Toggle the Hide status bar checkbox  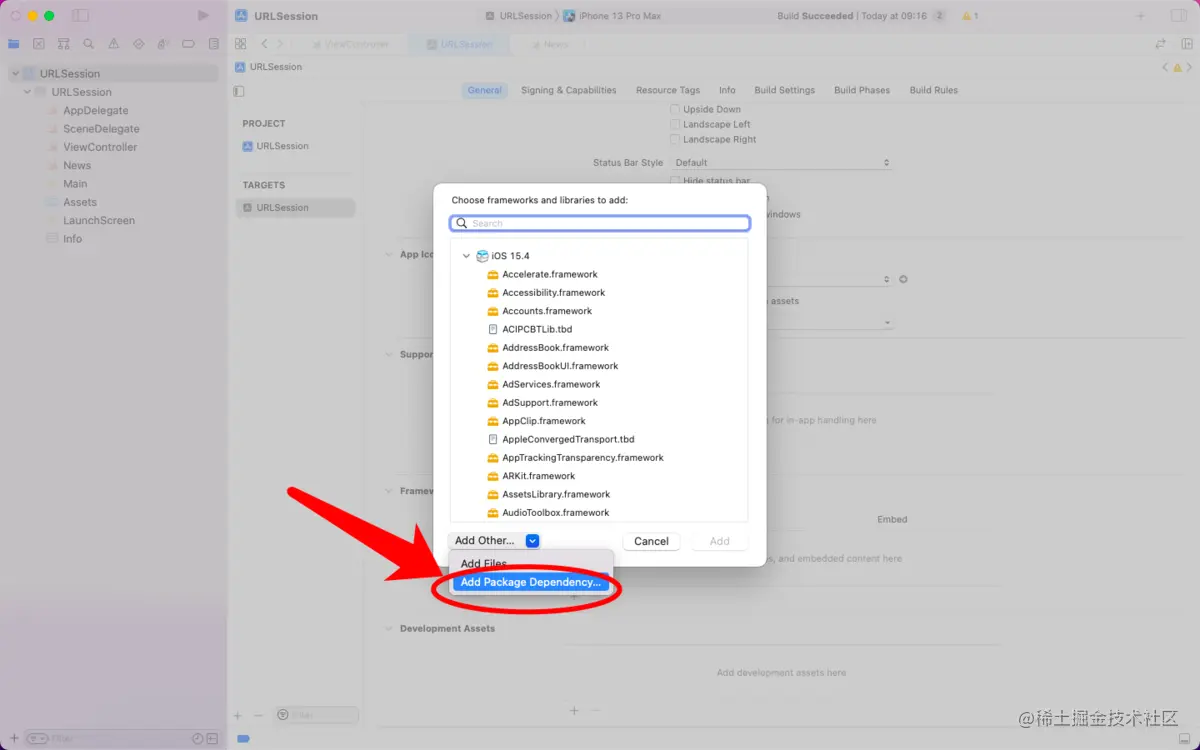tap(675, 181)
